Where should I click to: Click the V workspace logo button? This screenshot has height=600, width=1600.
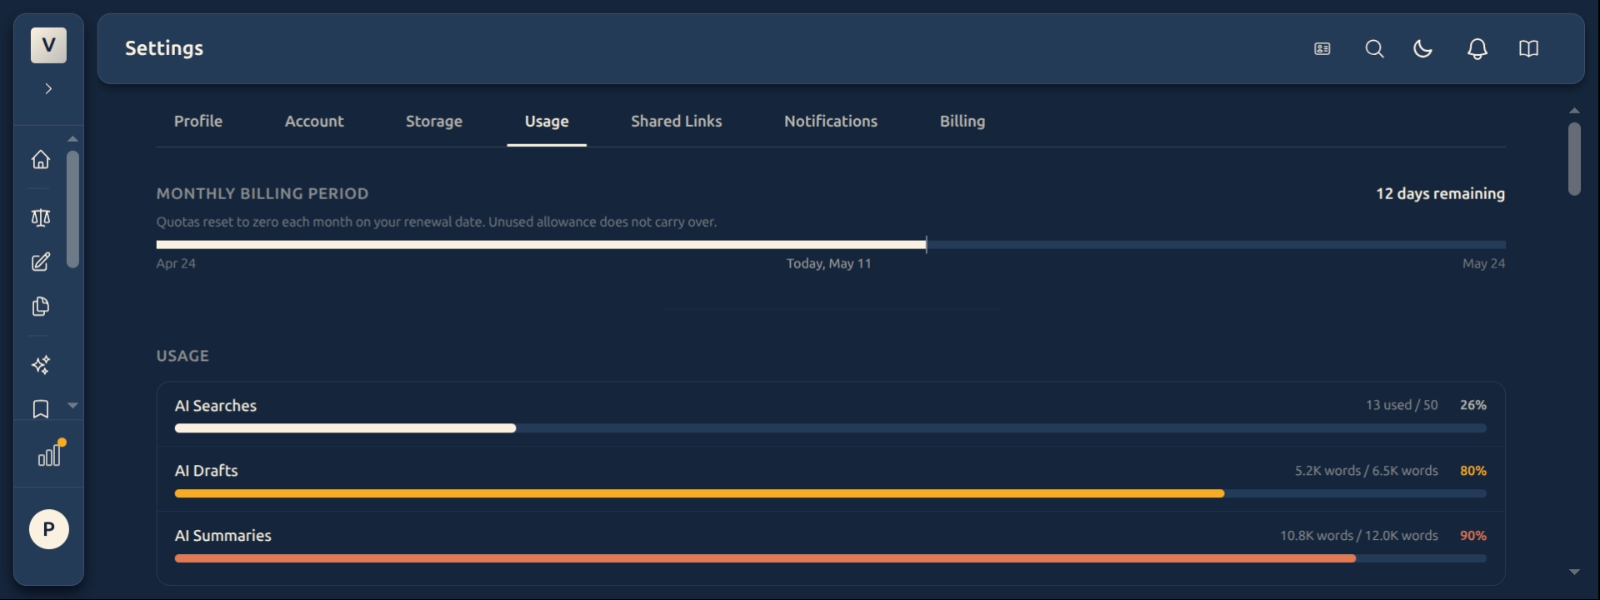[48, 45]
